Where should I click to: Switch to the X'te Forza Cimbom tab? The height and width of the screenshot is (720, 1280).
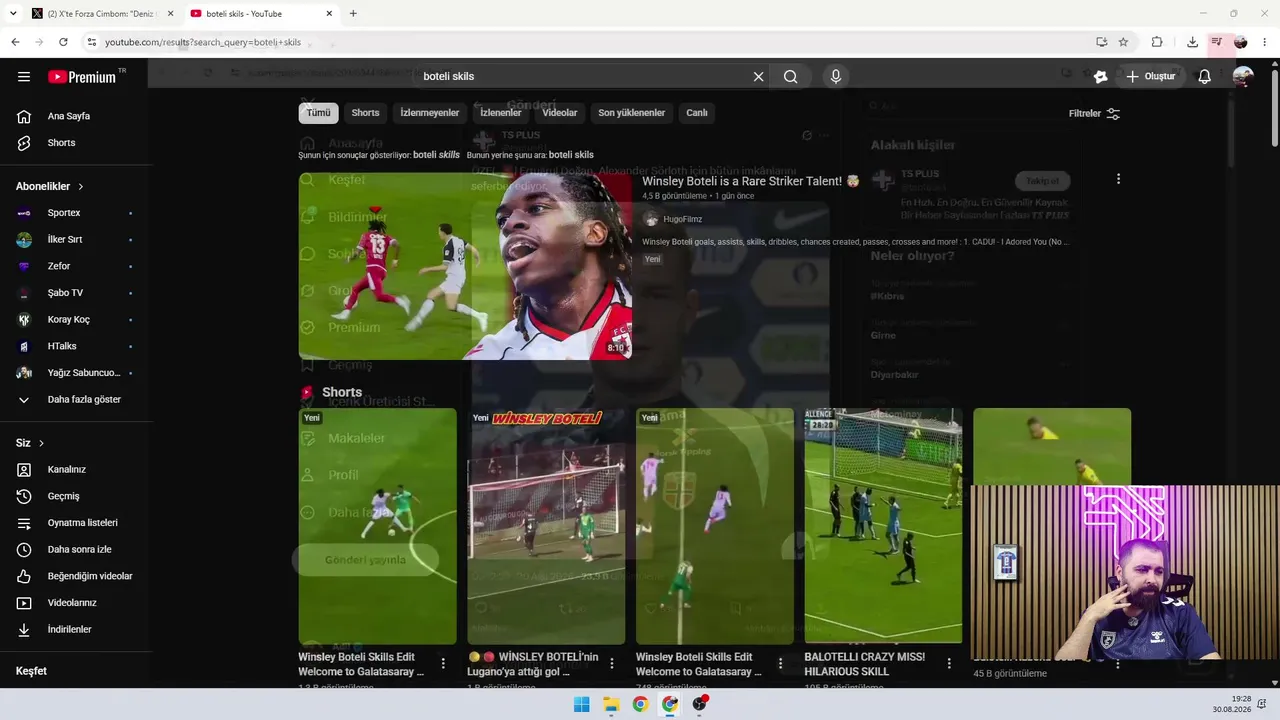102,14
